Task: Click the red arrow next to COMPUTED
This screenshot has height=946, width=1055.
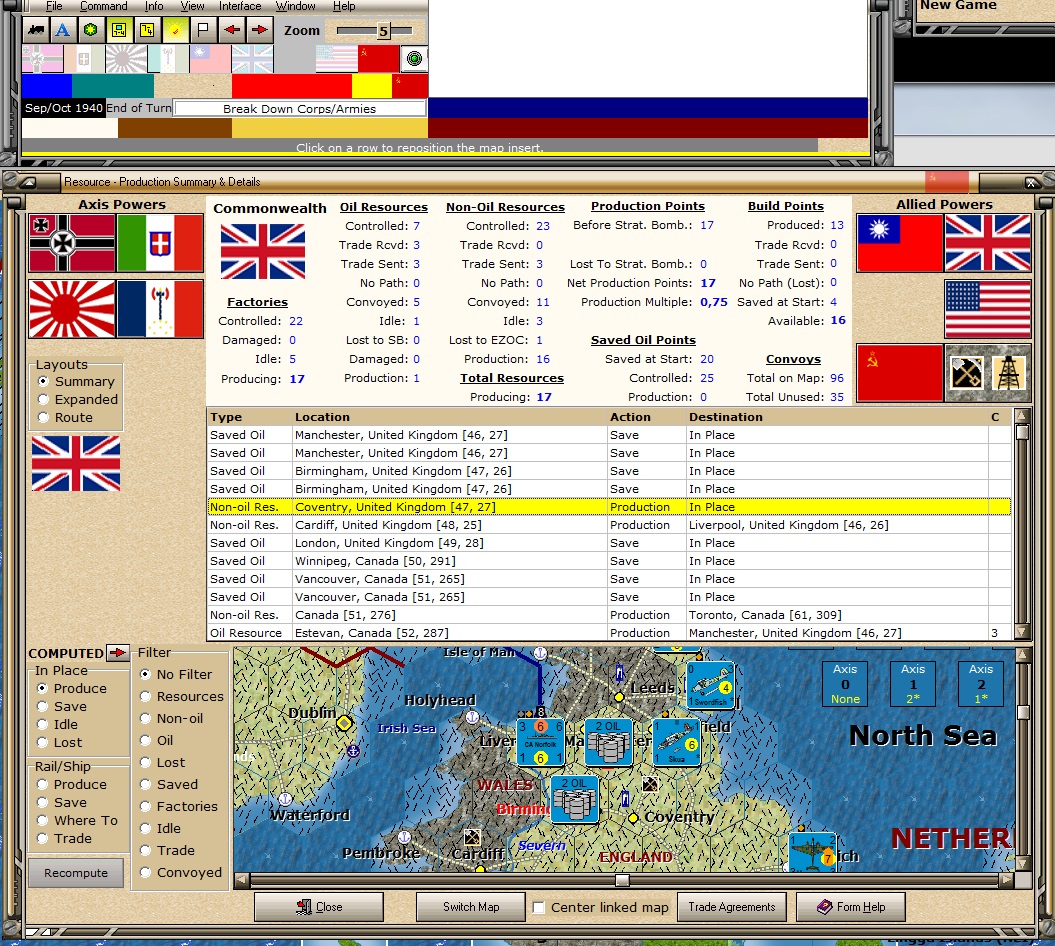Action: (118, 653)
